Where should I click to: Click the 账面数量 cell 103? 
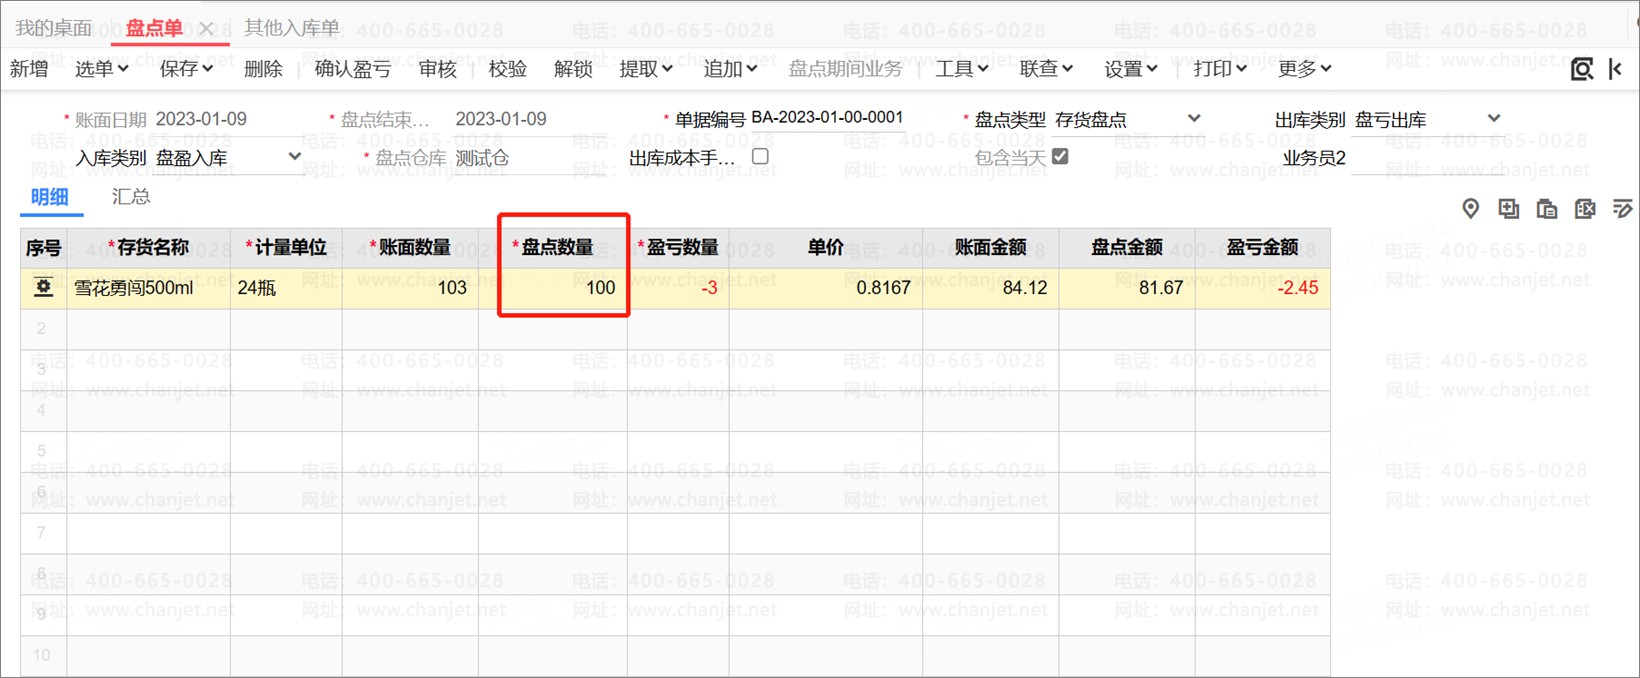pyautogui.click(x=410, y=288)
